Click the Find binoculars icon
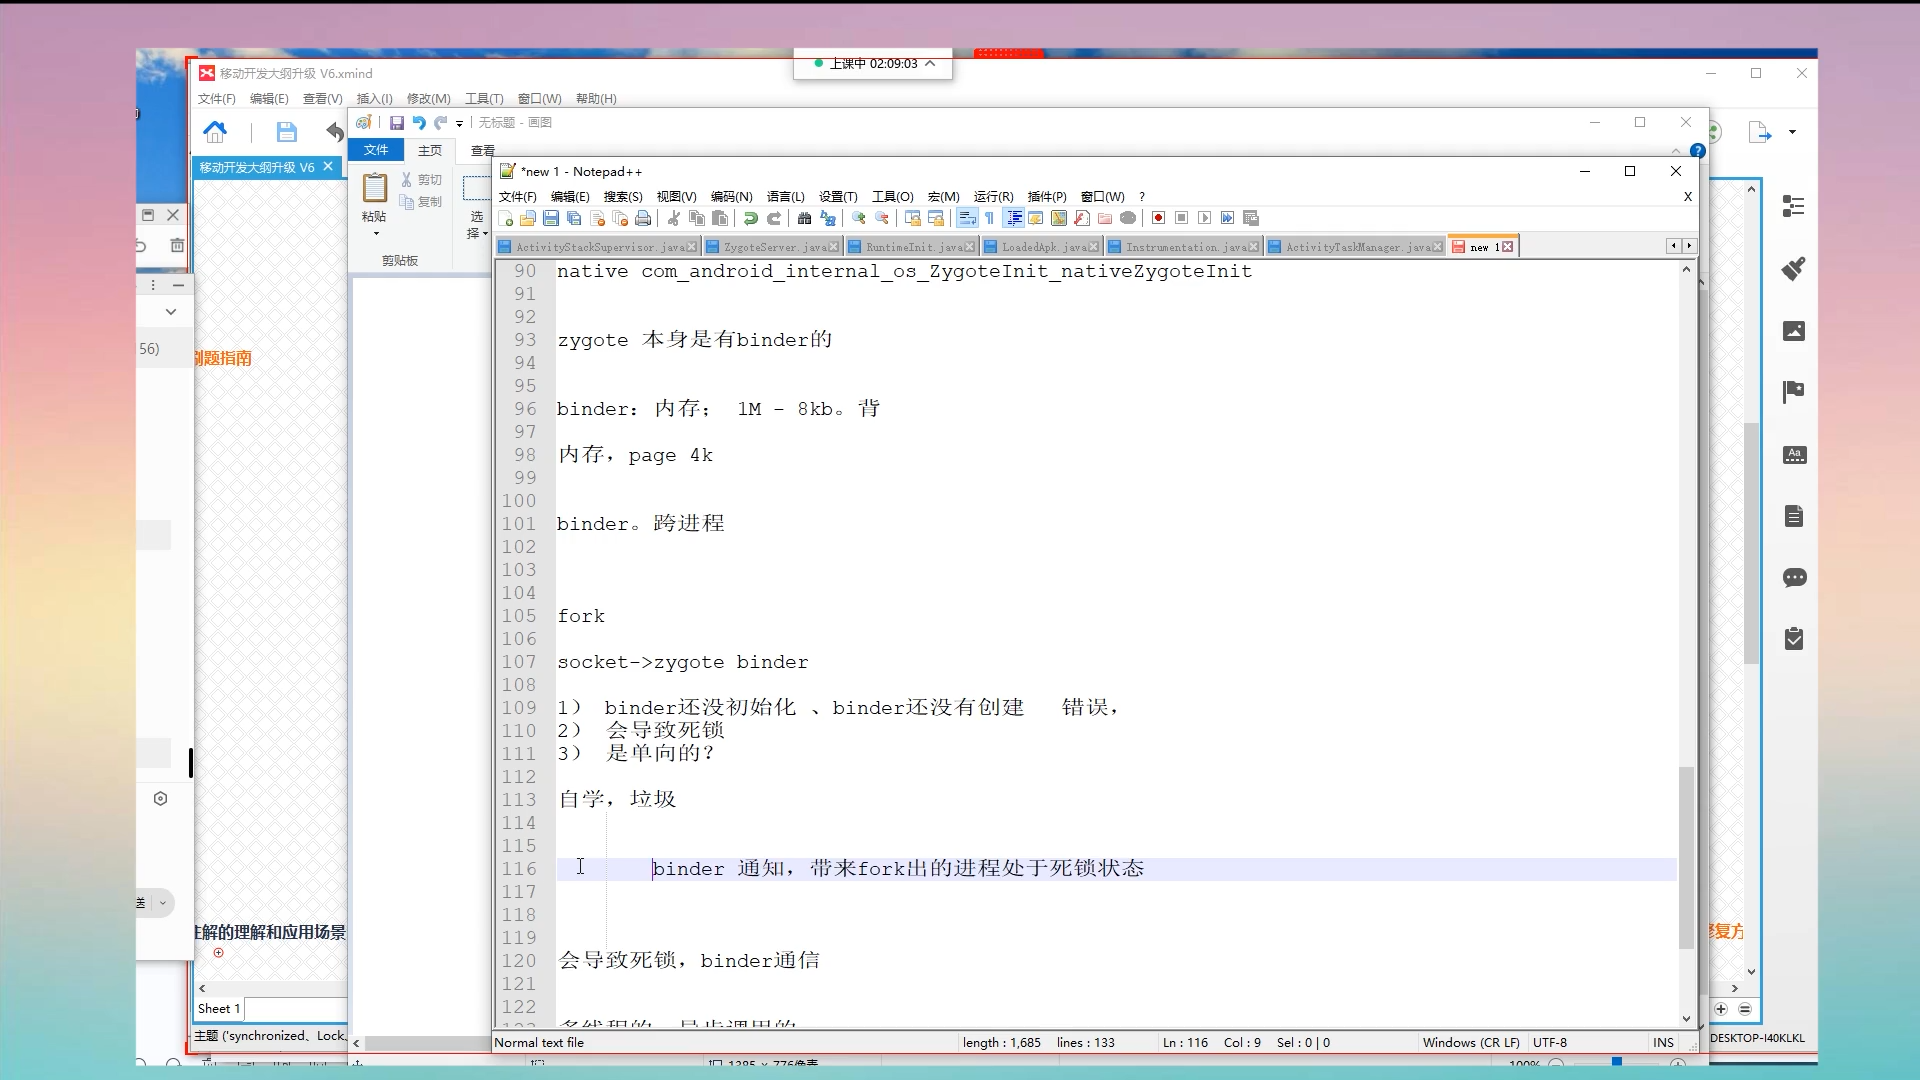The width and height of the screenshot is (1920, 1080). (x=804, y=218)
